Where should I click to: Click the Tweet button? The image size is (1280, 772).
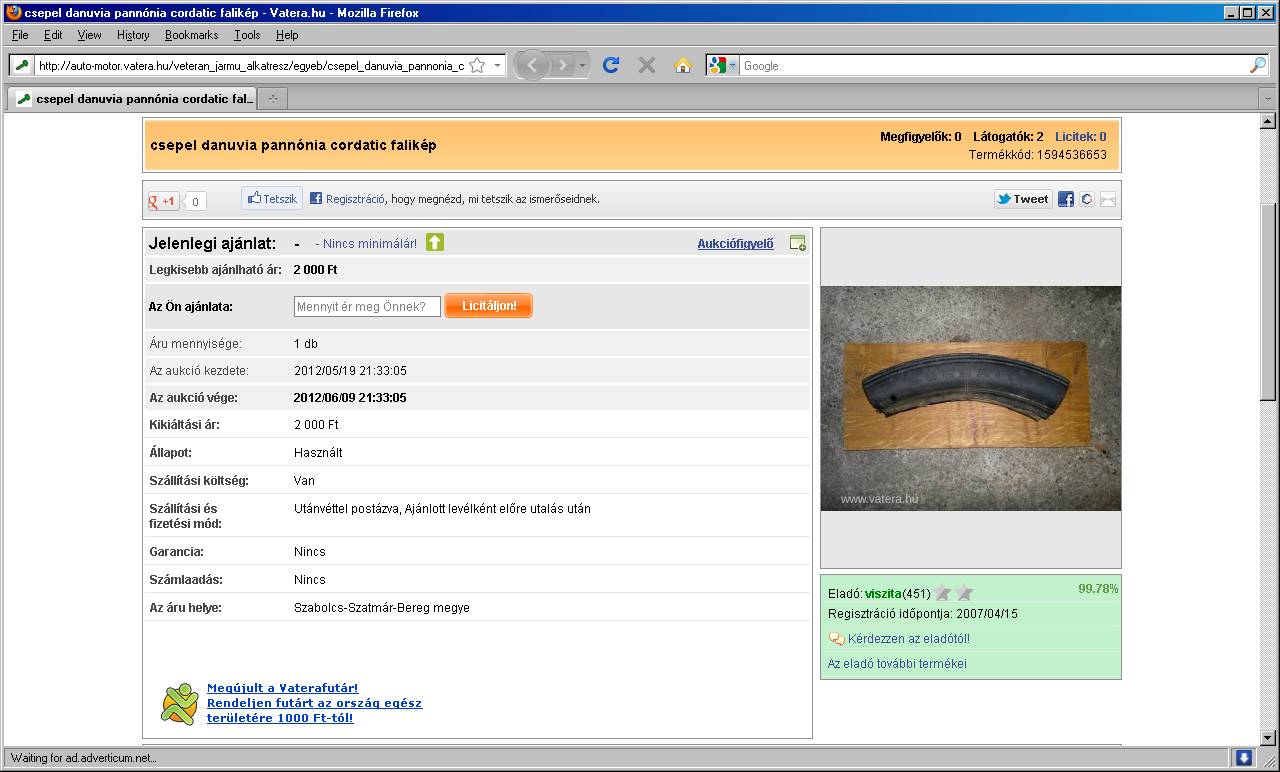click(x=1021, y=199)
